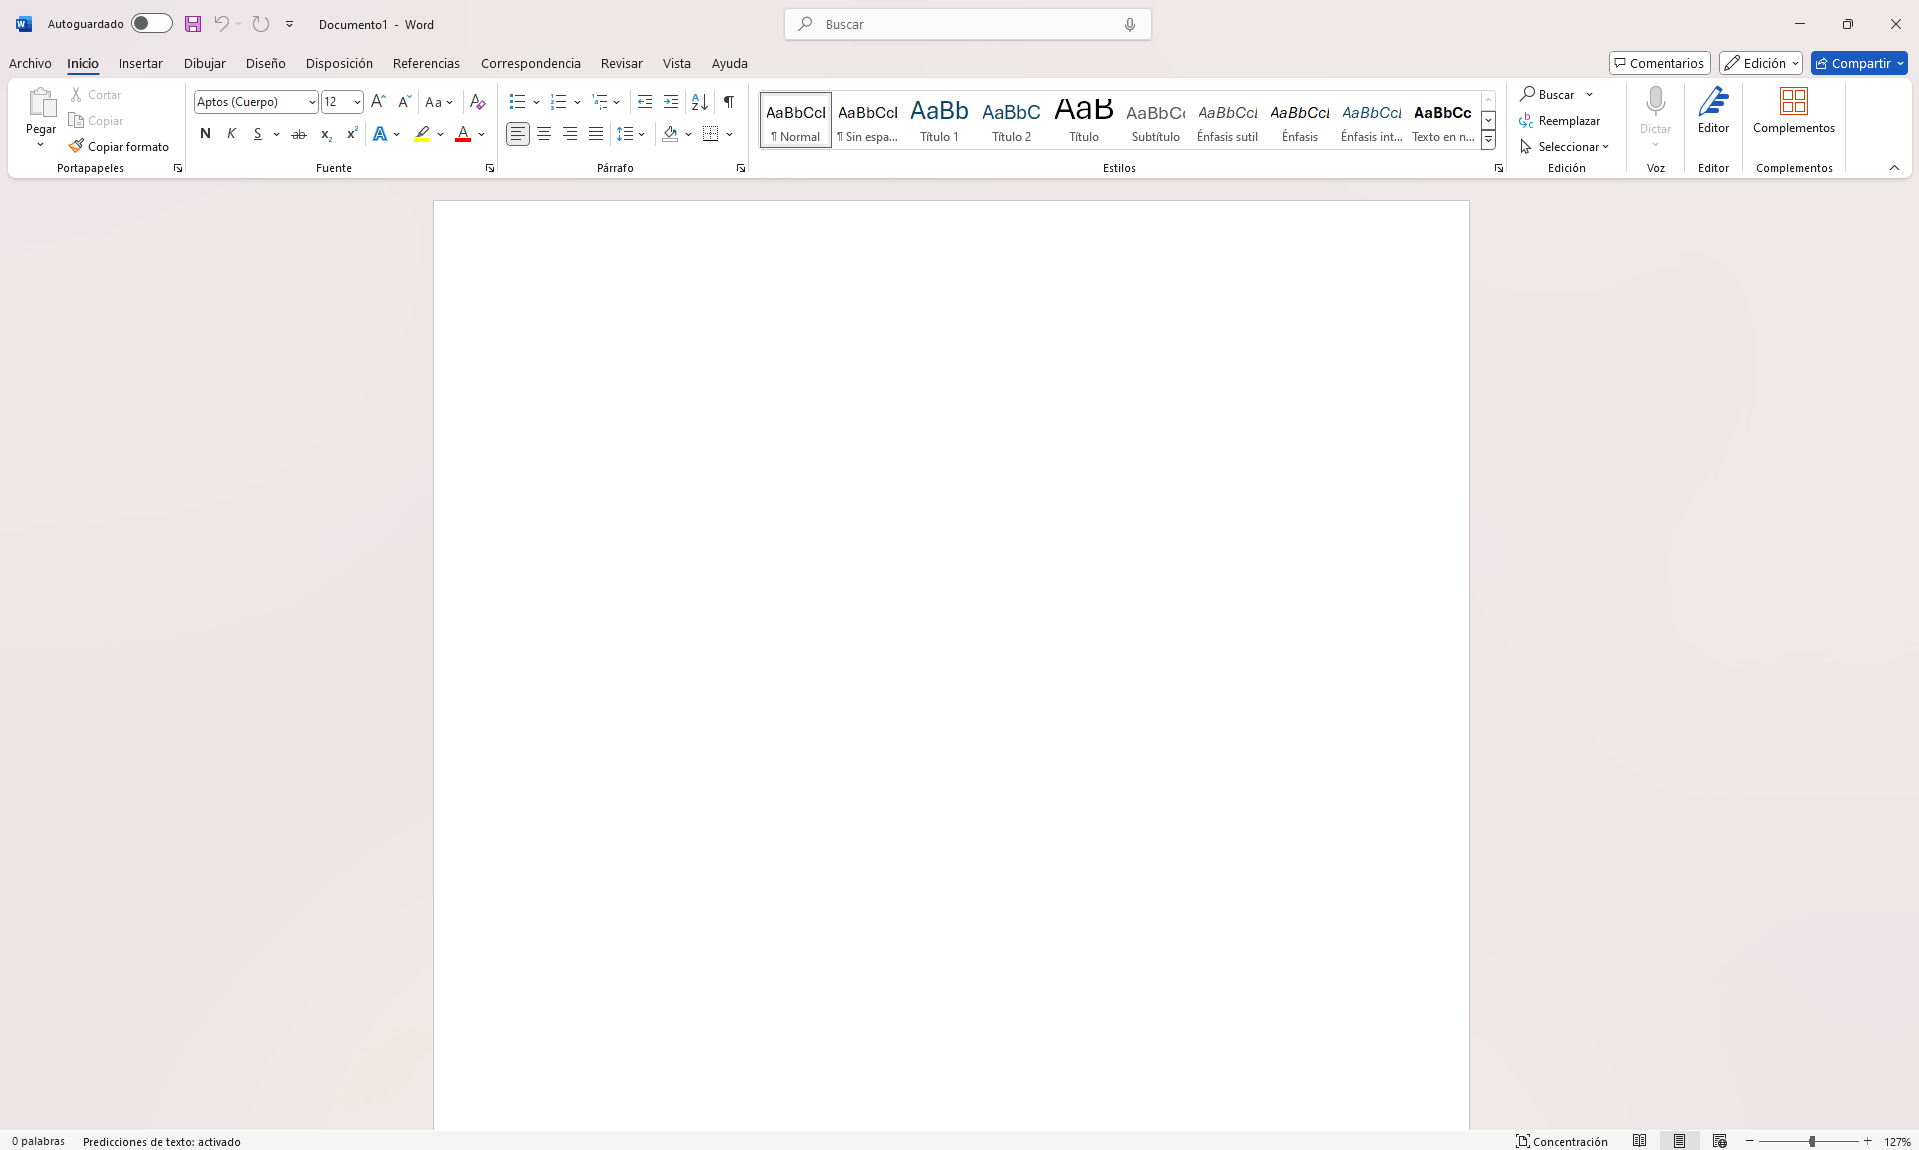The width and height of the screenshot is (1919, 1150).
Task: Click the show paragraph marks icon
Action: coord(729,102)
